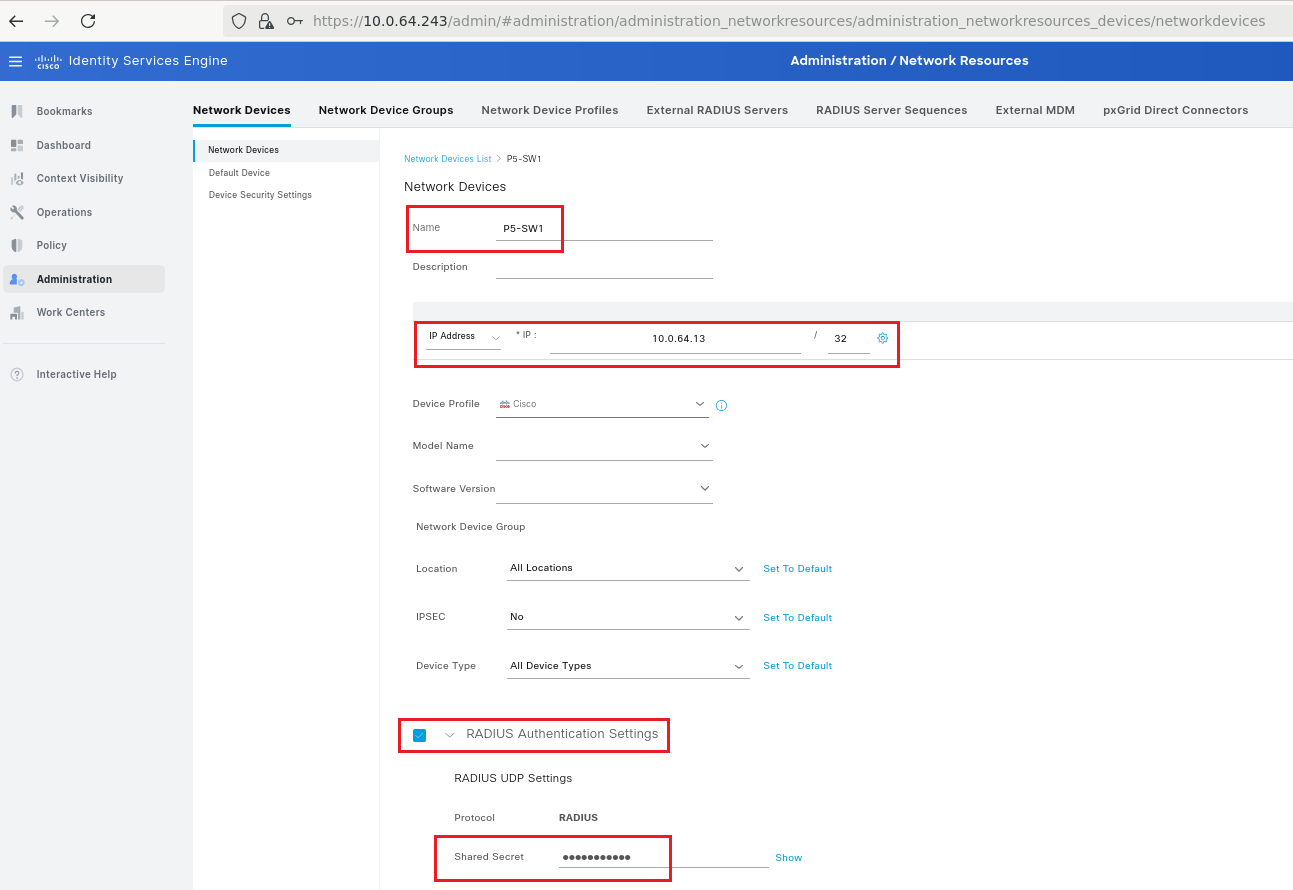Click the subnet mask field showing 32
The width and height of the screenshot is (1293, 890).
(x=848, y=339)
